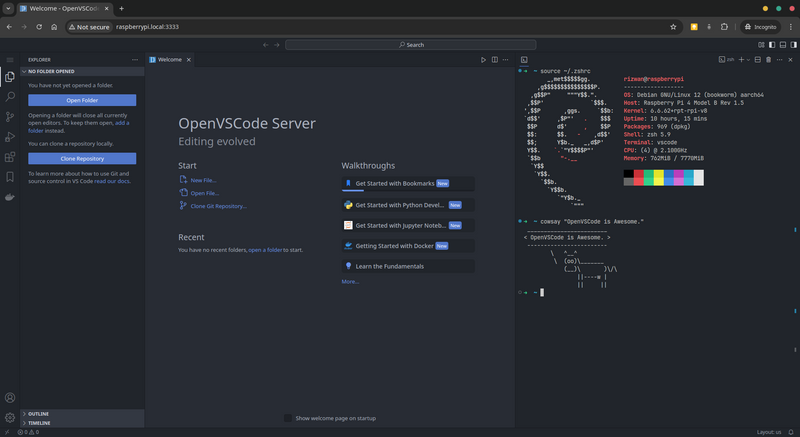Viewport: 800px width, 437px height.
Task: Open the Search view in activity bar
Action: [x=10, y=97]
